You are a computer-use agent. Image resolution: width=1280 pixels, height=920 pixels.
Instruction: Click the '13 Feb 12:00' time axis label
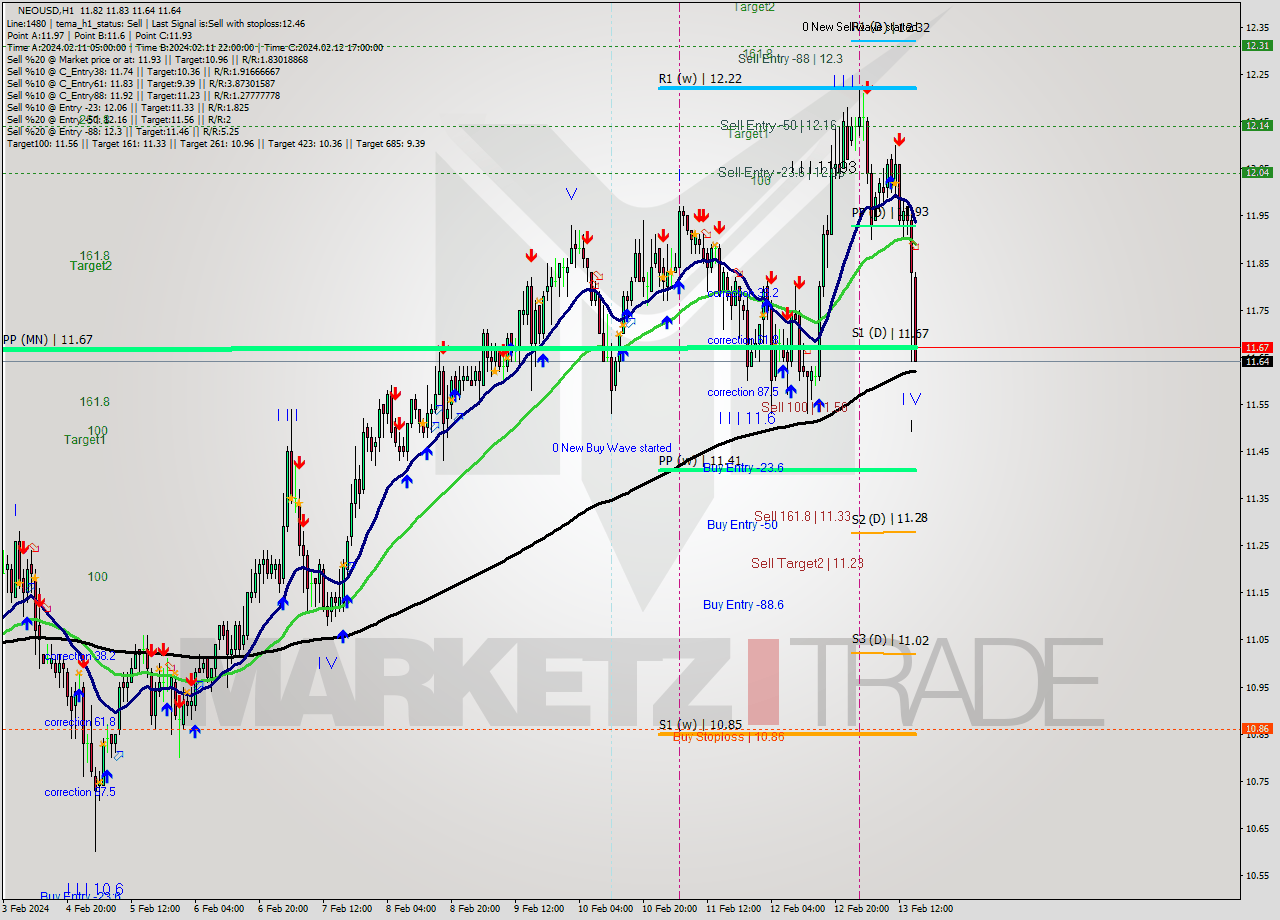tap(925, 909)
